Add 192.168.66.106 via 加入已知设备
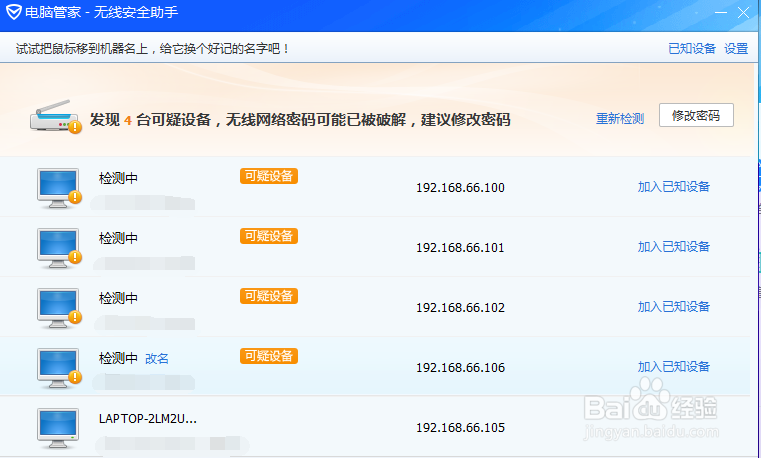This screenshot has height=458, width=761. 674,366
